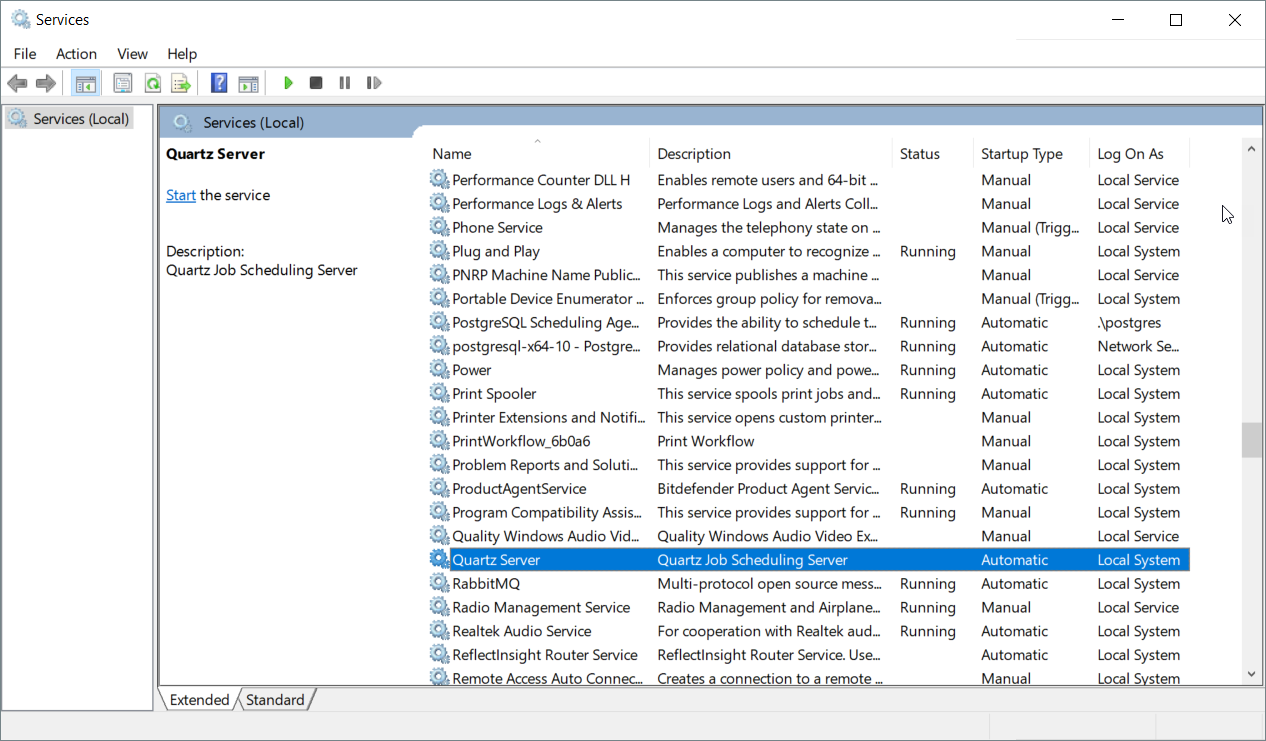The image size is (1266, 741).
Task: Select the PNRP Machine Name Public... service name
Action: (x=546, y=275)
